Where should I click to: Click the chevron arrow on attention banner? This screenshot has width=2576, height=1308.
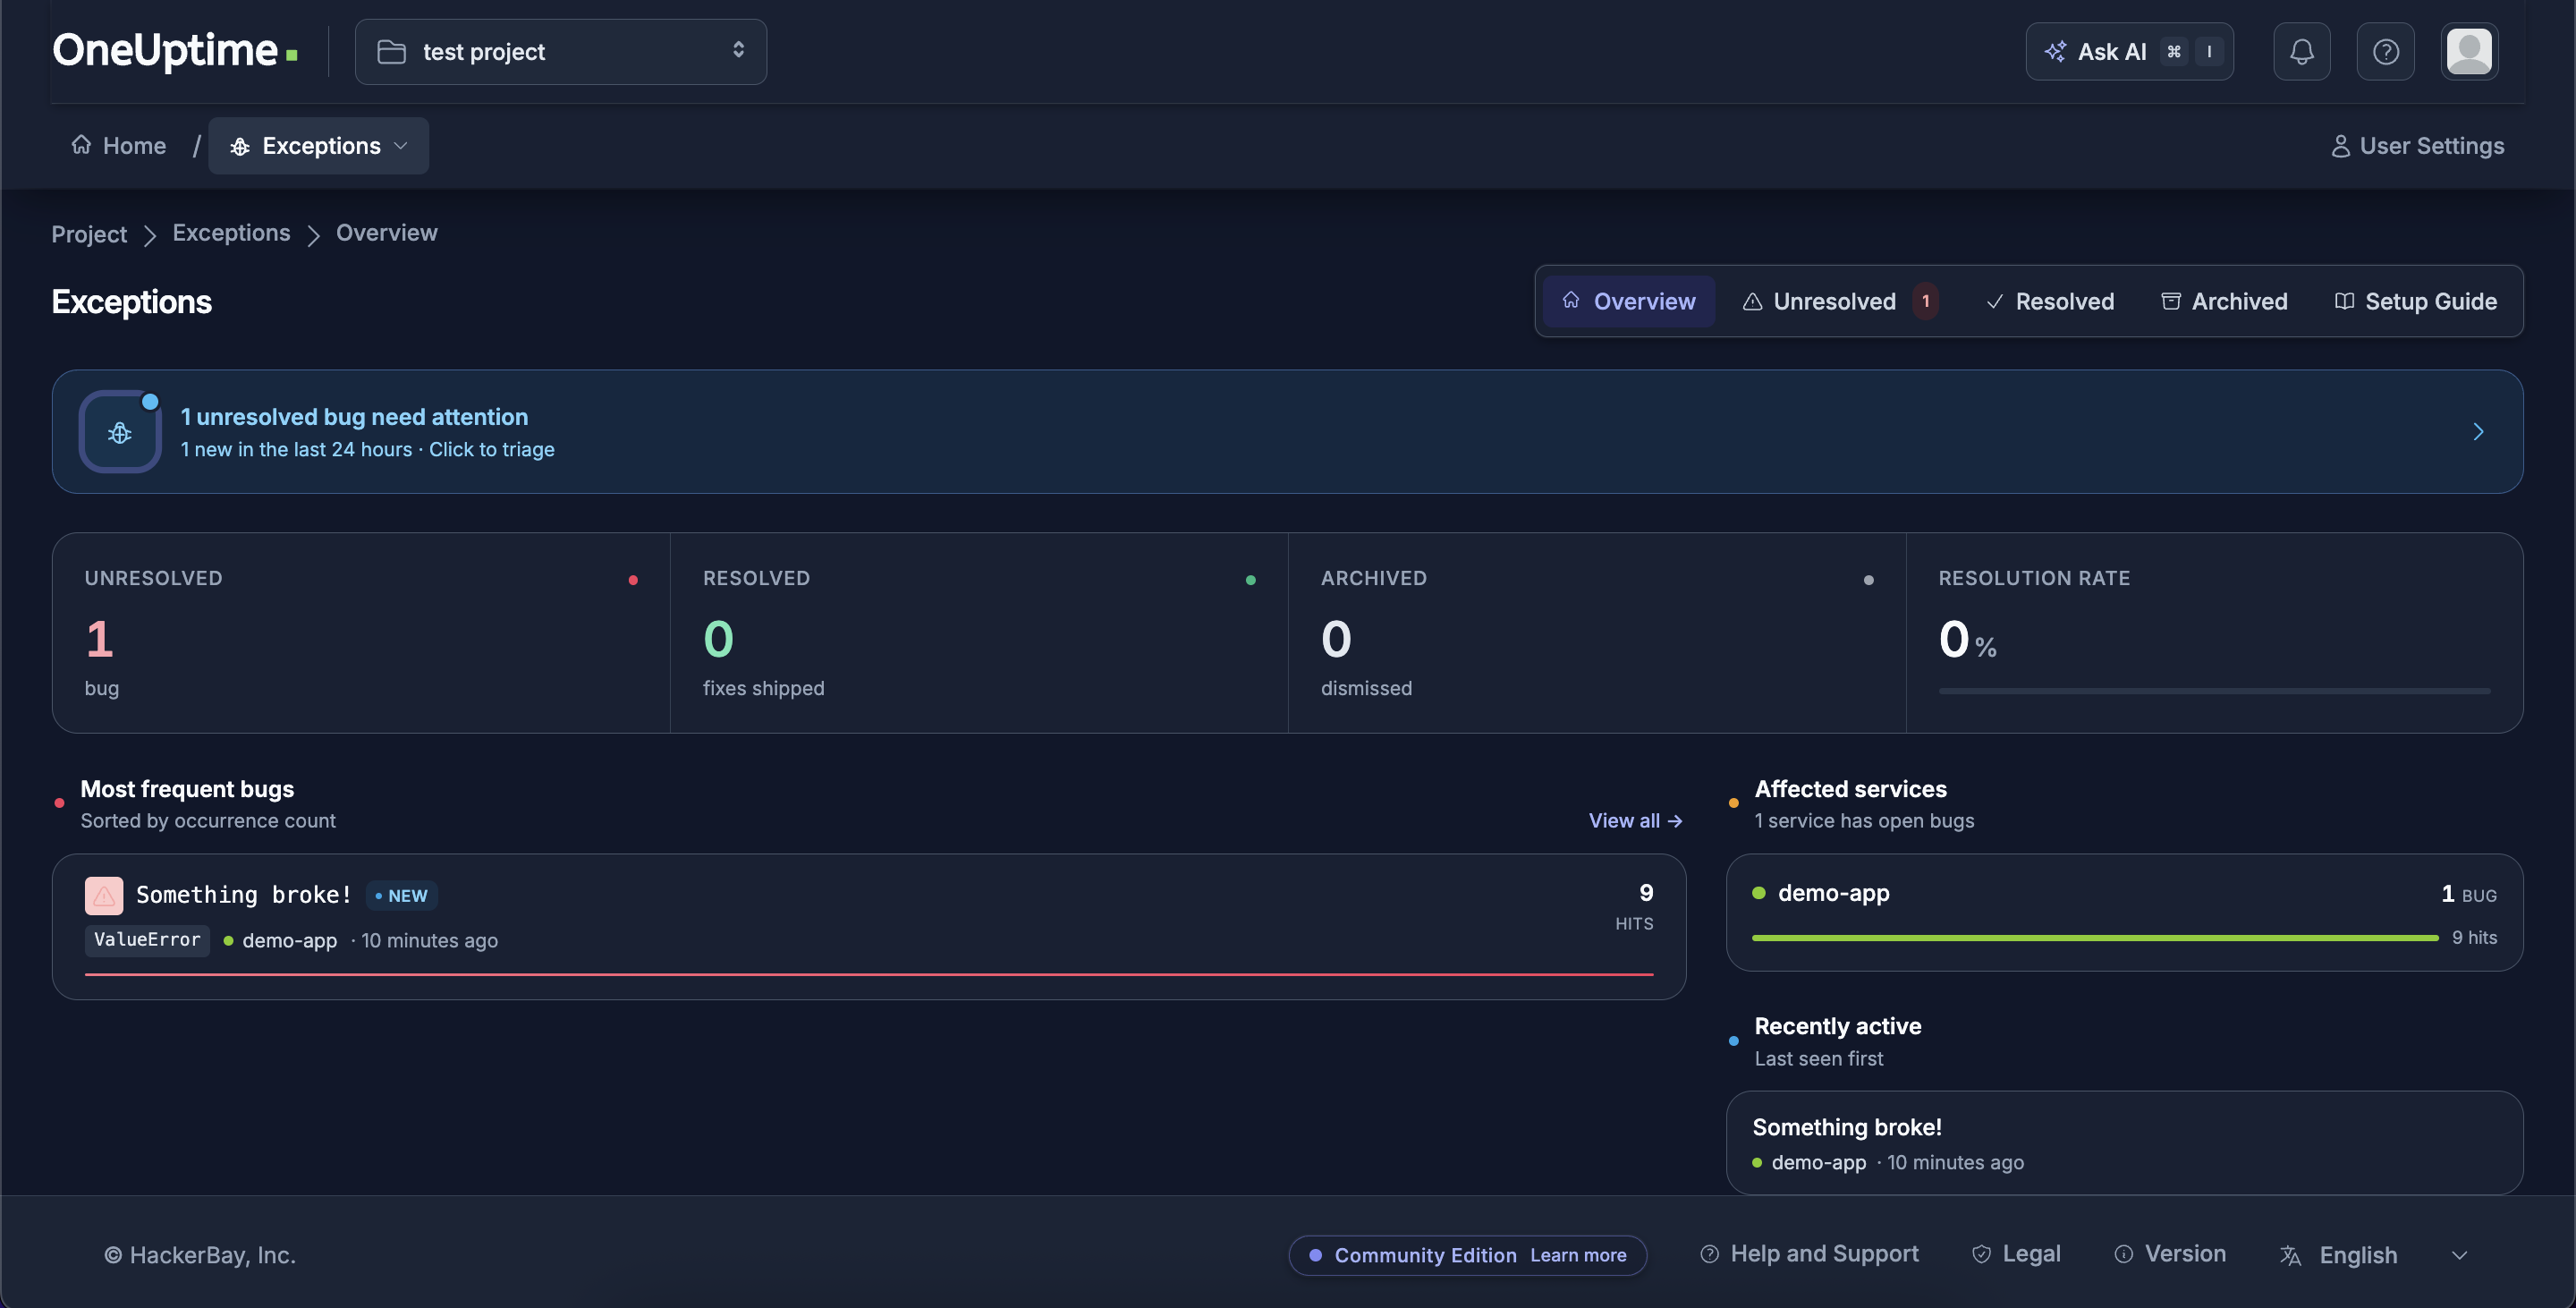point(2478,432)
